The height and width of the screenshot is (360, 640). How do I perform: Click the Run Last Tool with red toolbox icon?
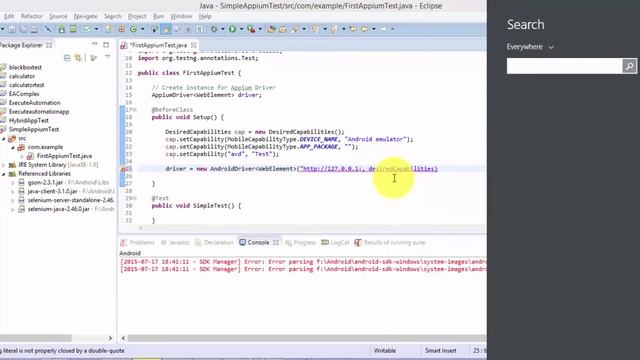(x=251, y=29)
